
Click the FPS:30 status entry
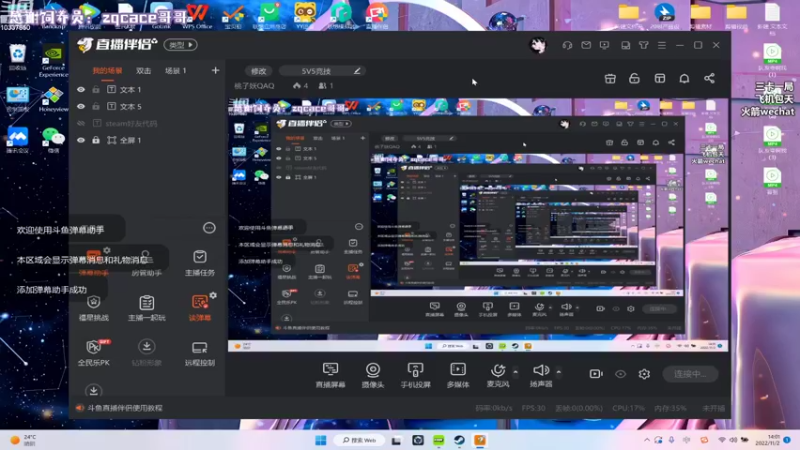533,408
